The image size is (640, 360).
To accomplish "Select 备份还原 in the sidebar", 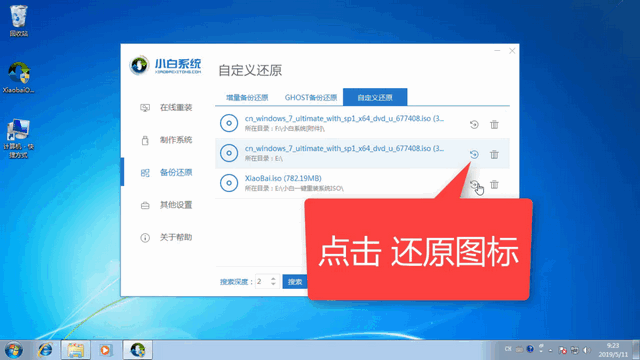I will pos(166,173).
